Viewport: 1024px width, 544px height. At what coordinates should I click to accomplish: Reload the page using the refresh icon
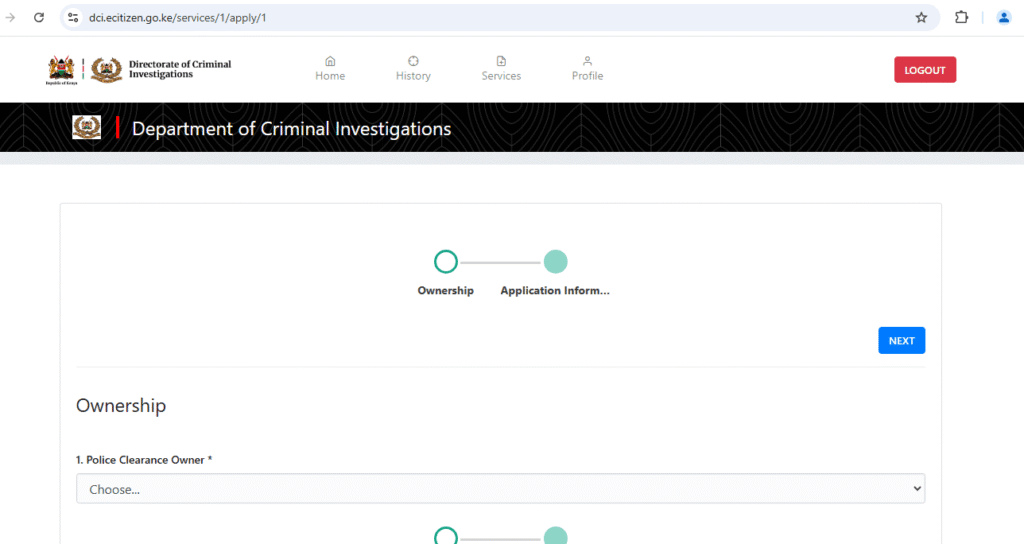pyautogui.click(x=39, y=18)
